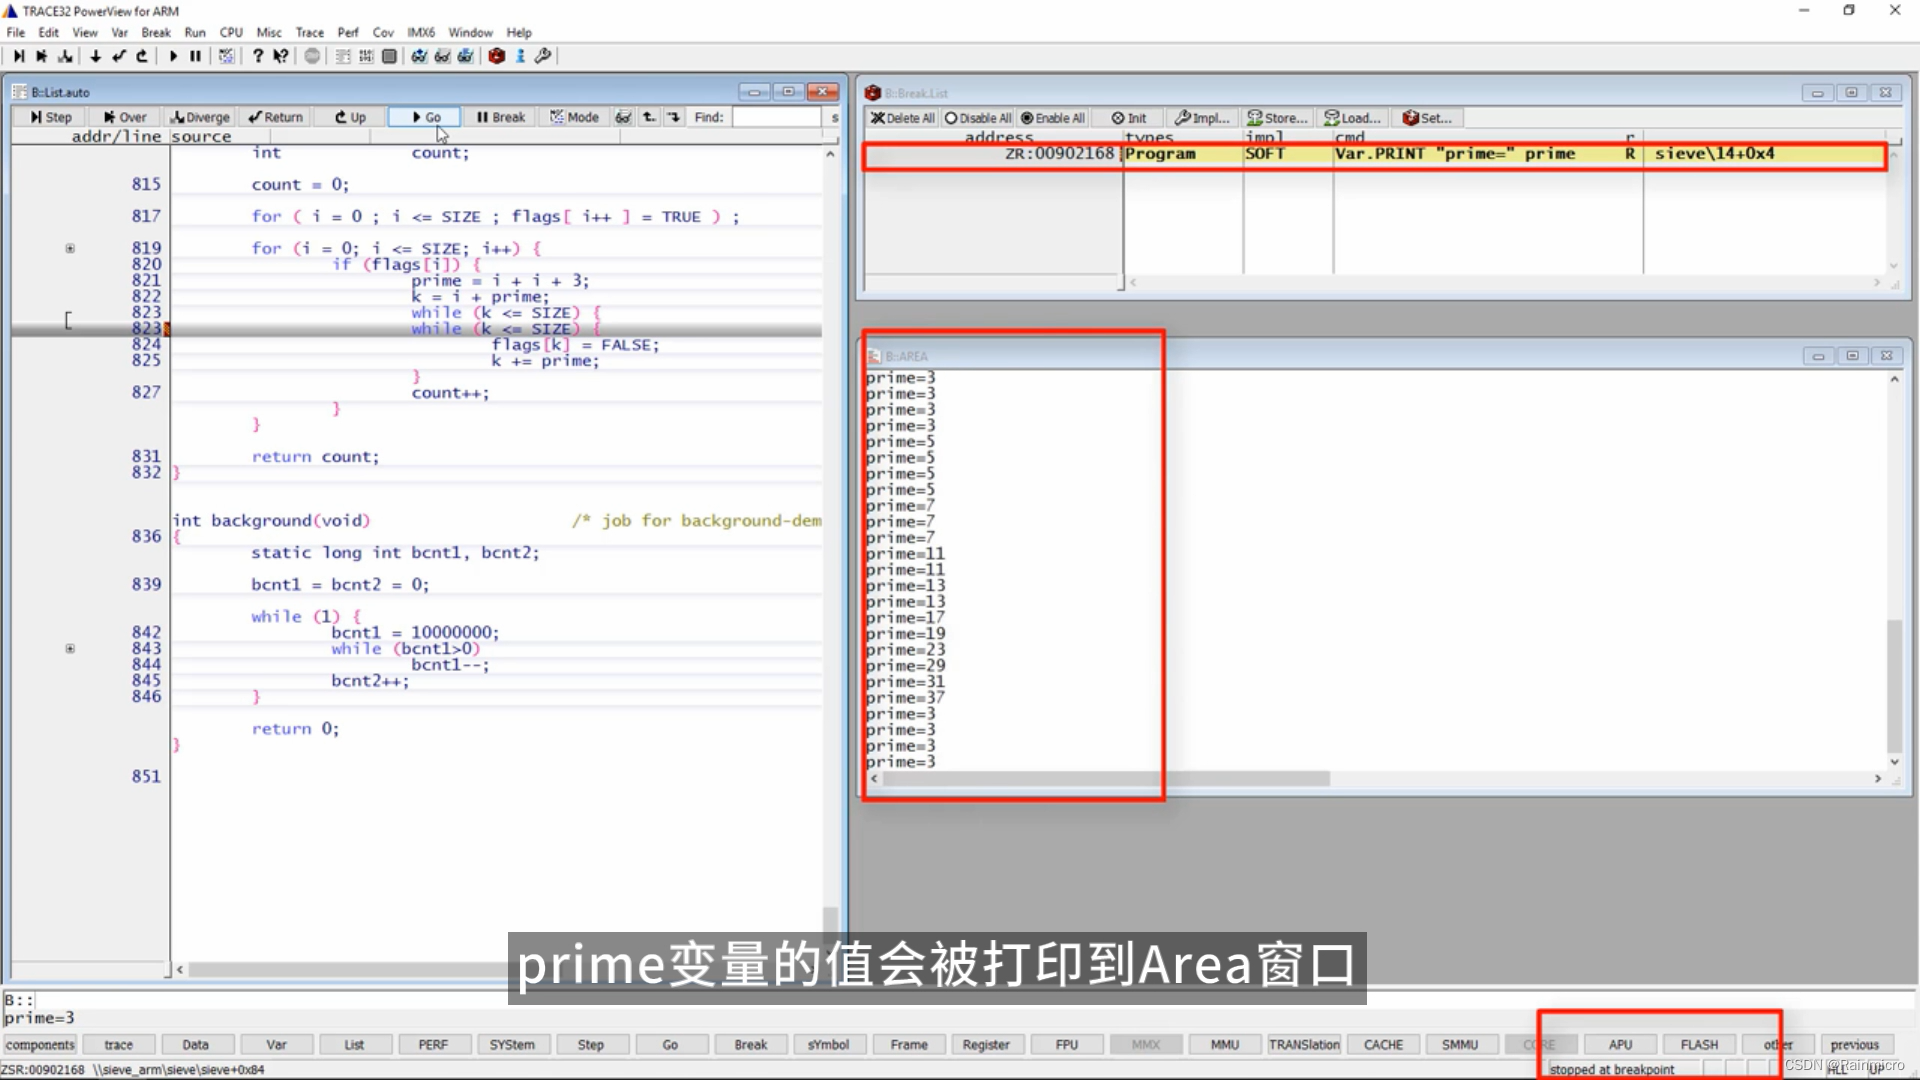Screen dimensions: 1920x1080
Task: Click Step button in List window
Action: point(50,117)
